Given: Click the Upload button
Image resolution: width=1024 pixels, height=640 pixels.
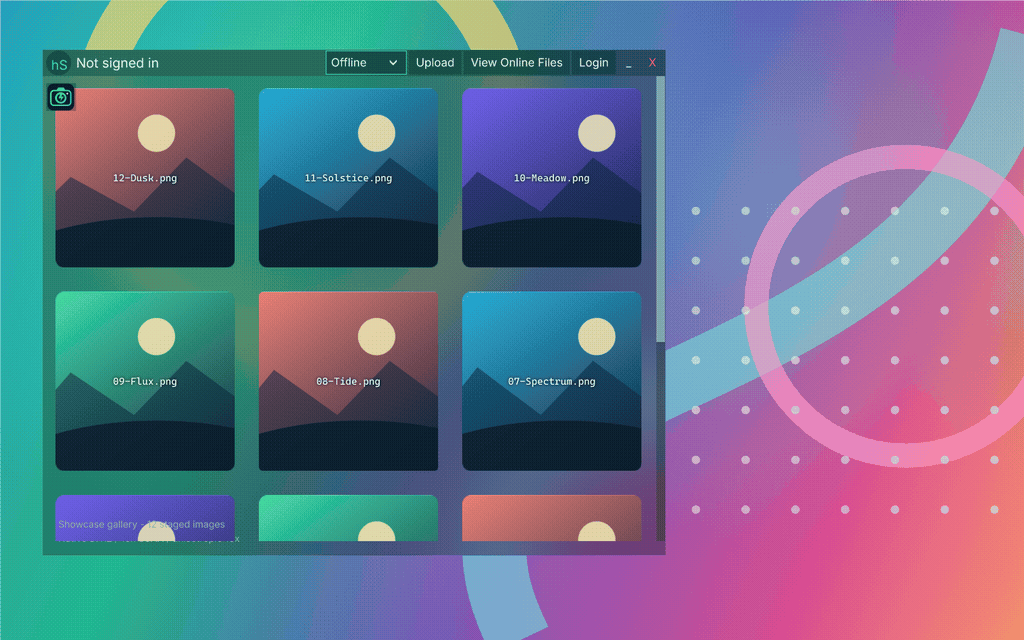Looking at the screenshot, I should (x=435, y=63).
